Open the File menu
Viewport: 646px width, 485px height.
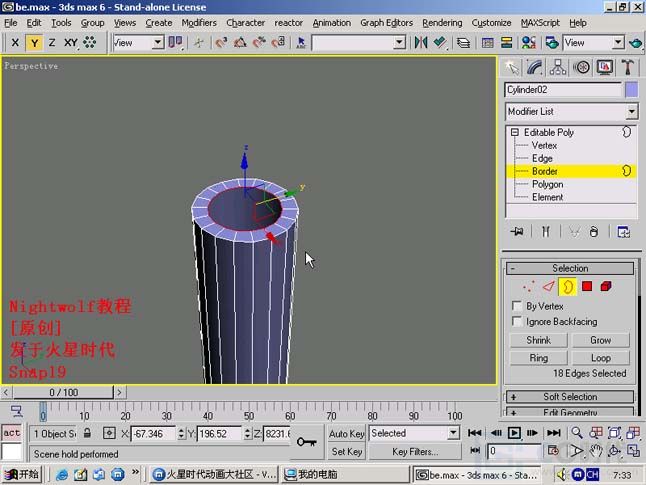point(11,23)
